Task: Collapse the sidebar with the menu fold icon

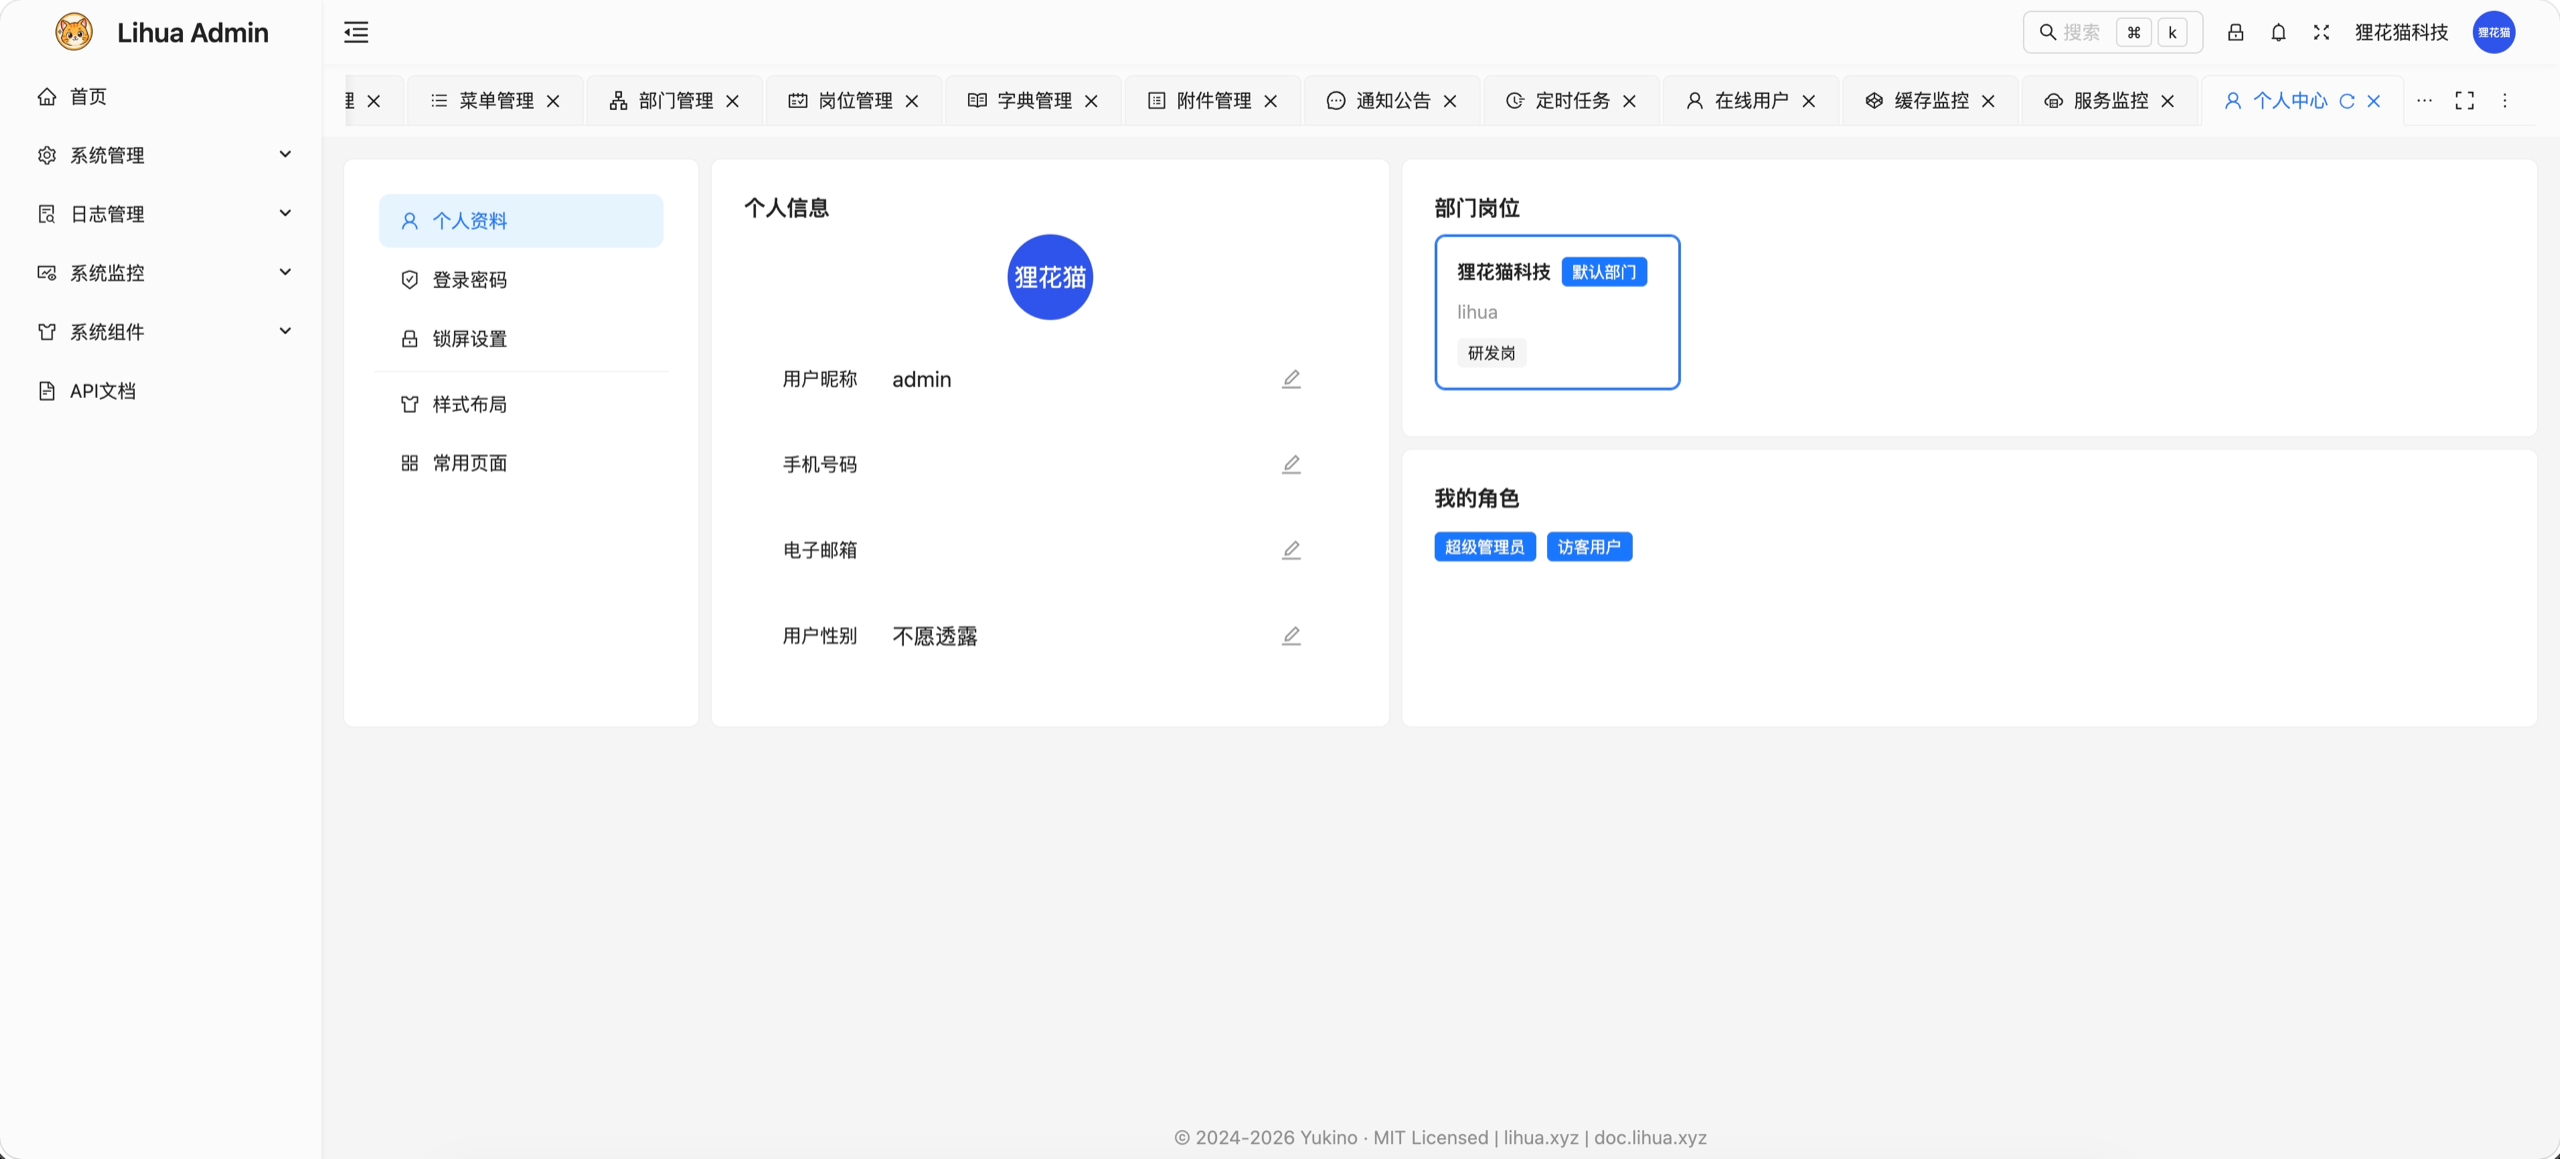Action: point(356,32)
